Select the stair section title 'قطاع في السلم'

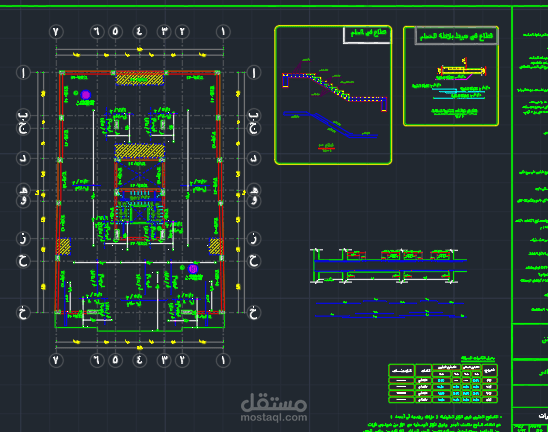[x=368, y=33]
